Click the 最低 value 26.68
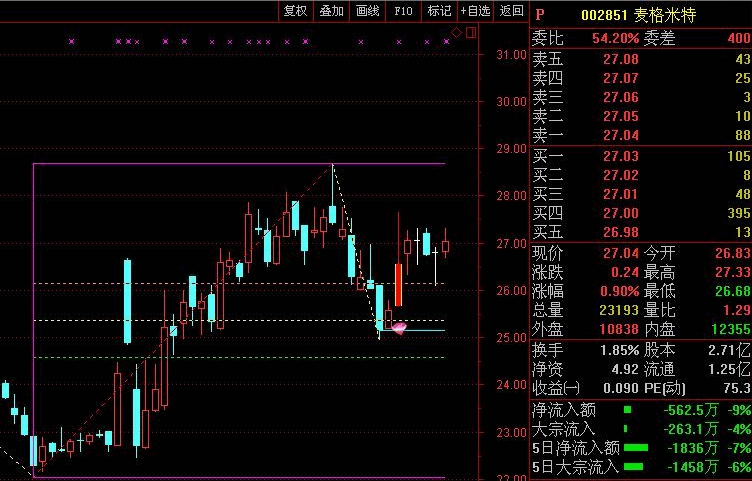This screenshot has height=481, width=752. (733, 292)
